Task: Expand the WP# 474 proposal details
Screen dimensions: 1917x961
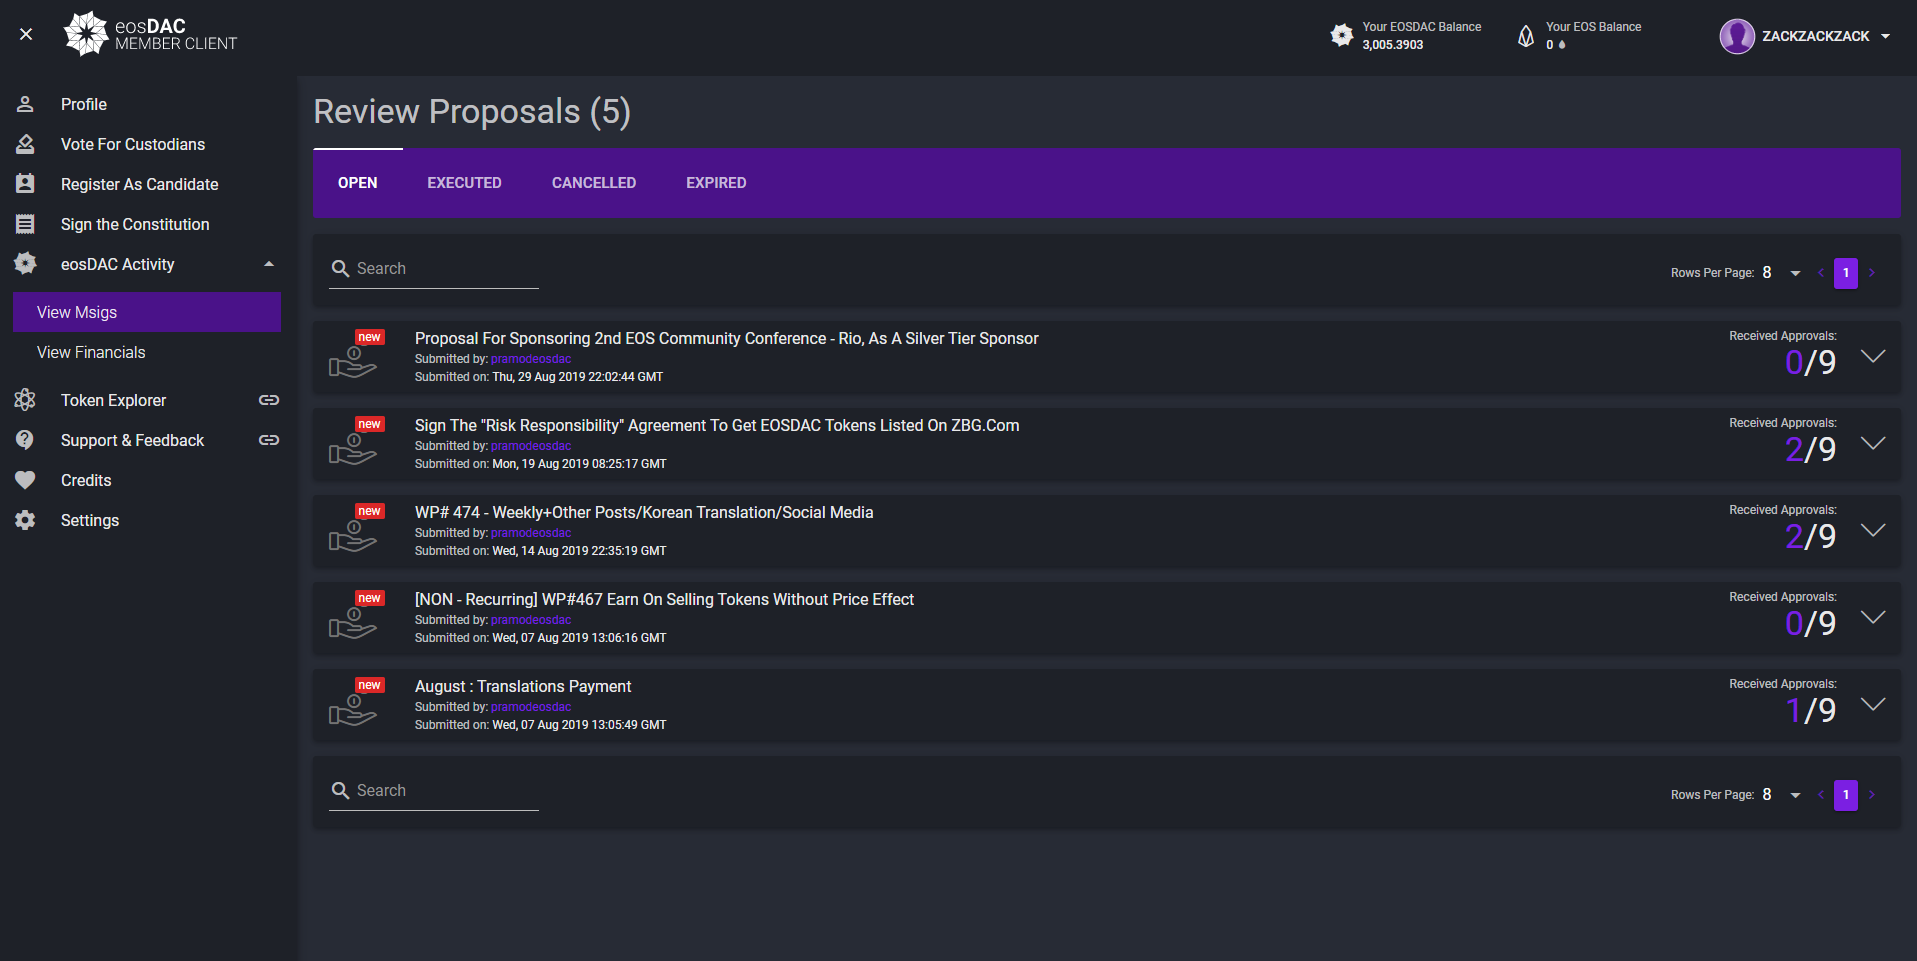Action: (1873, 530)
